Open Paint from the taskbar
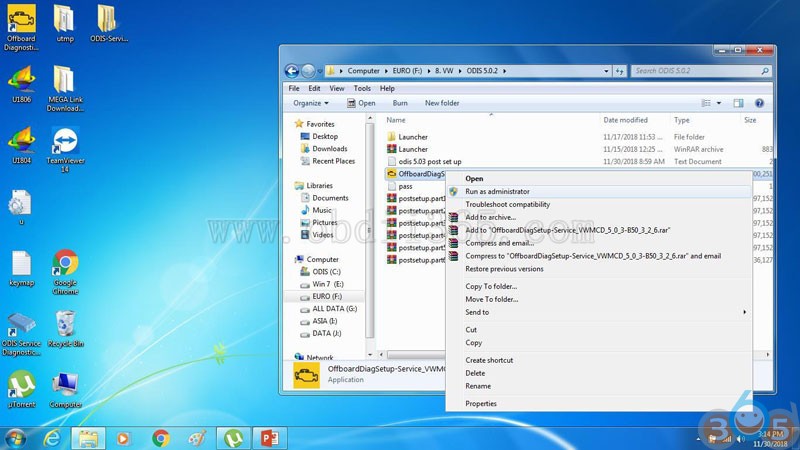Screen dimensions: 800x450 (197, 438)
